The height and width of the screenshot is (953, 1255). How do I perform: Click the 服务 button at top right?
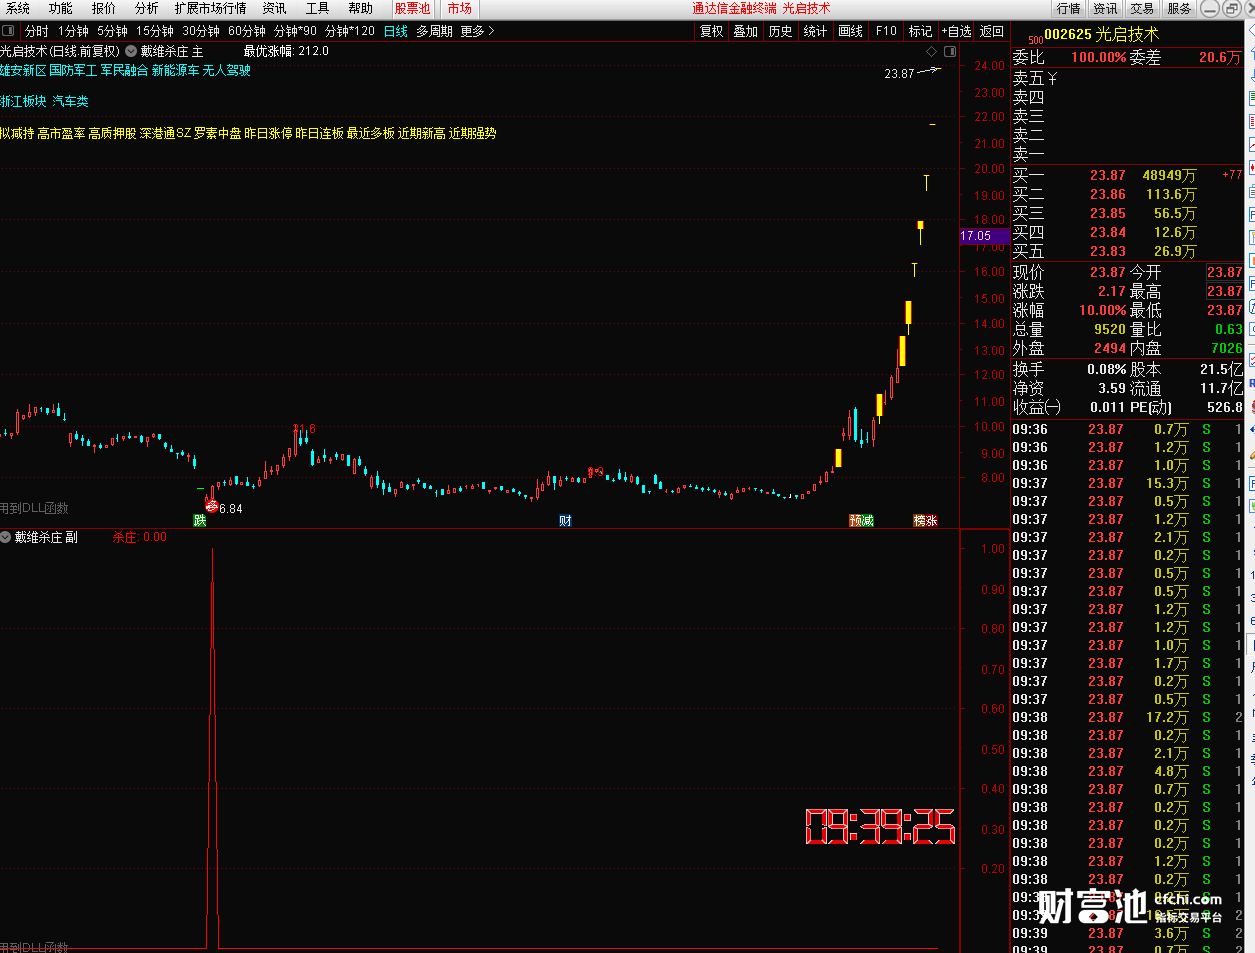[1179, 8]
